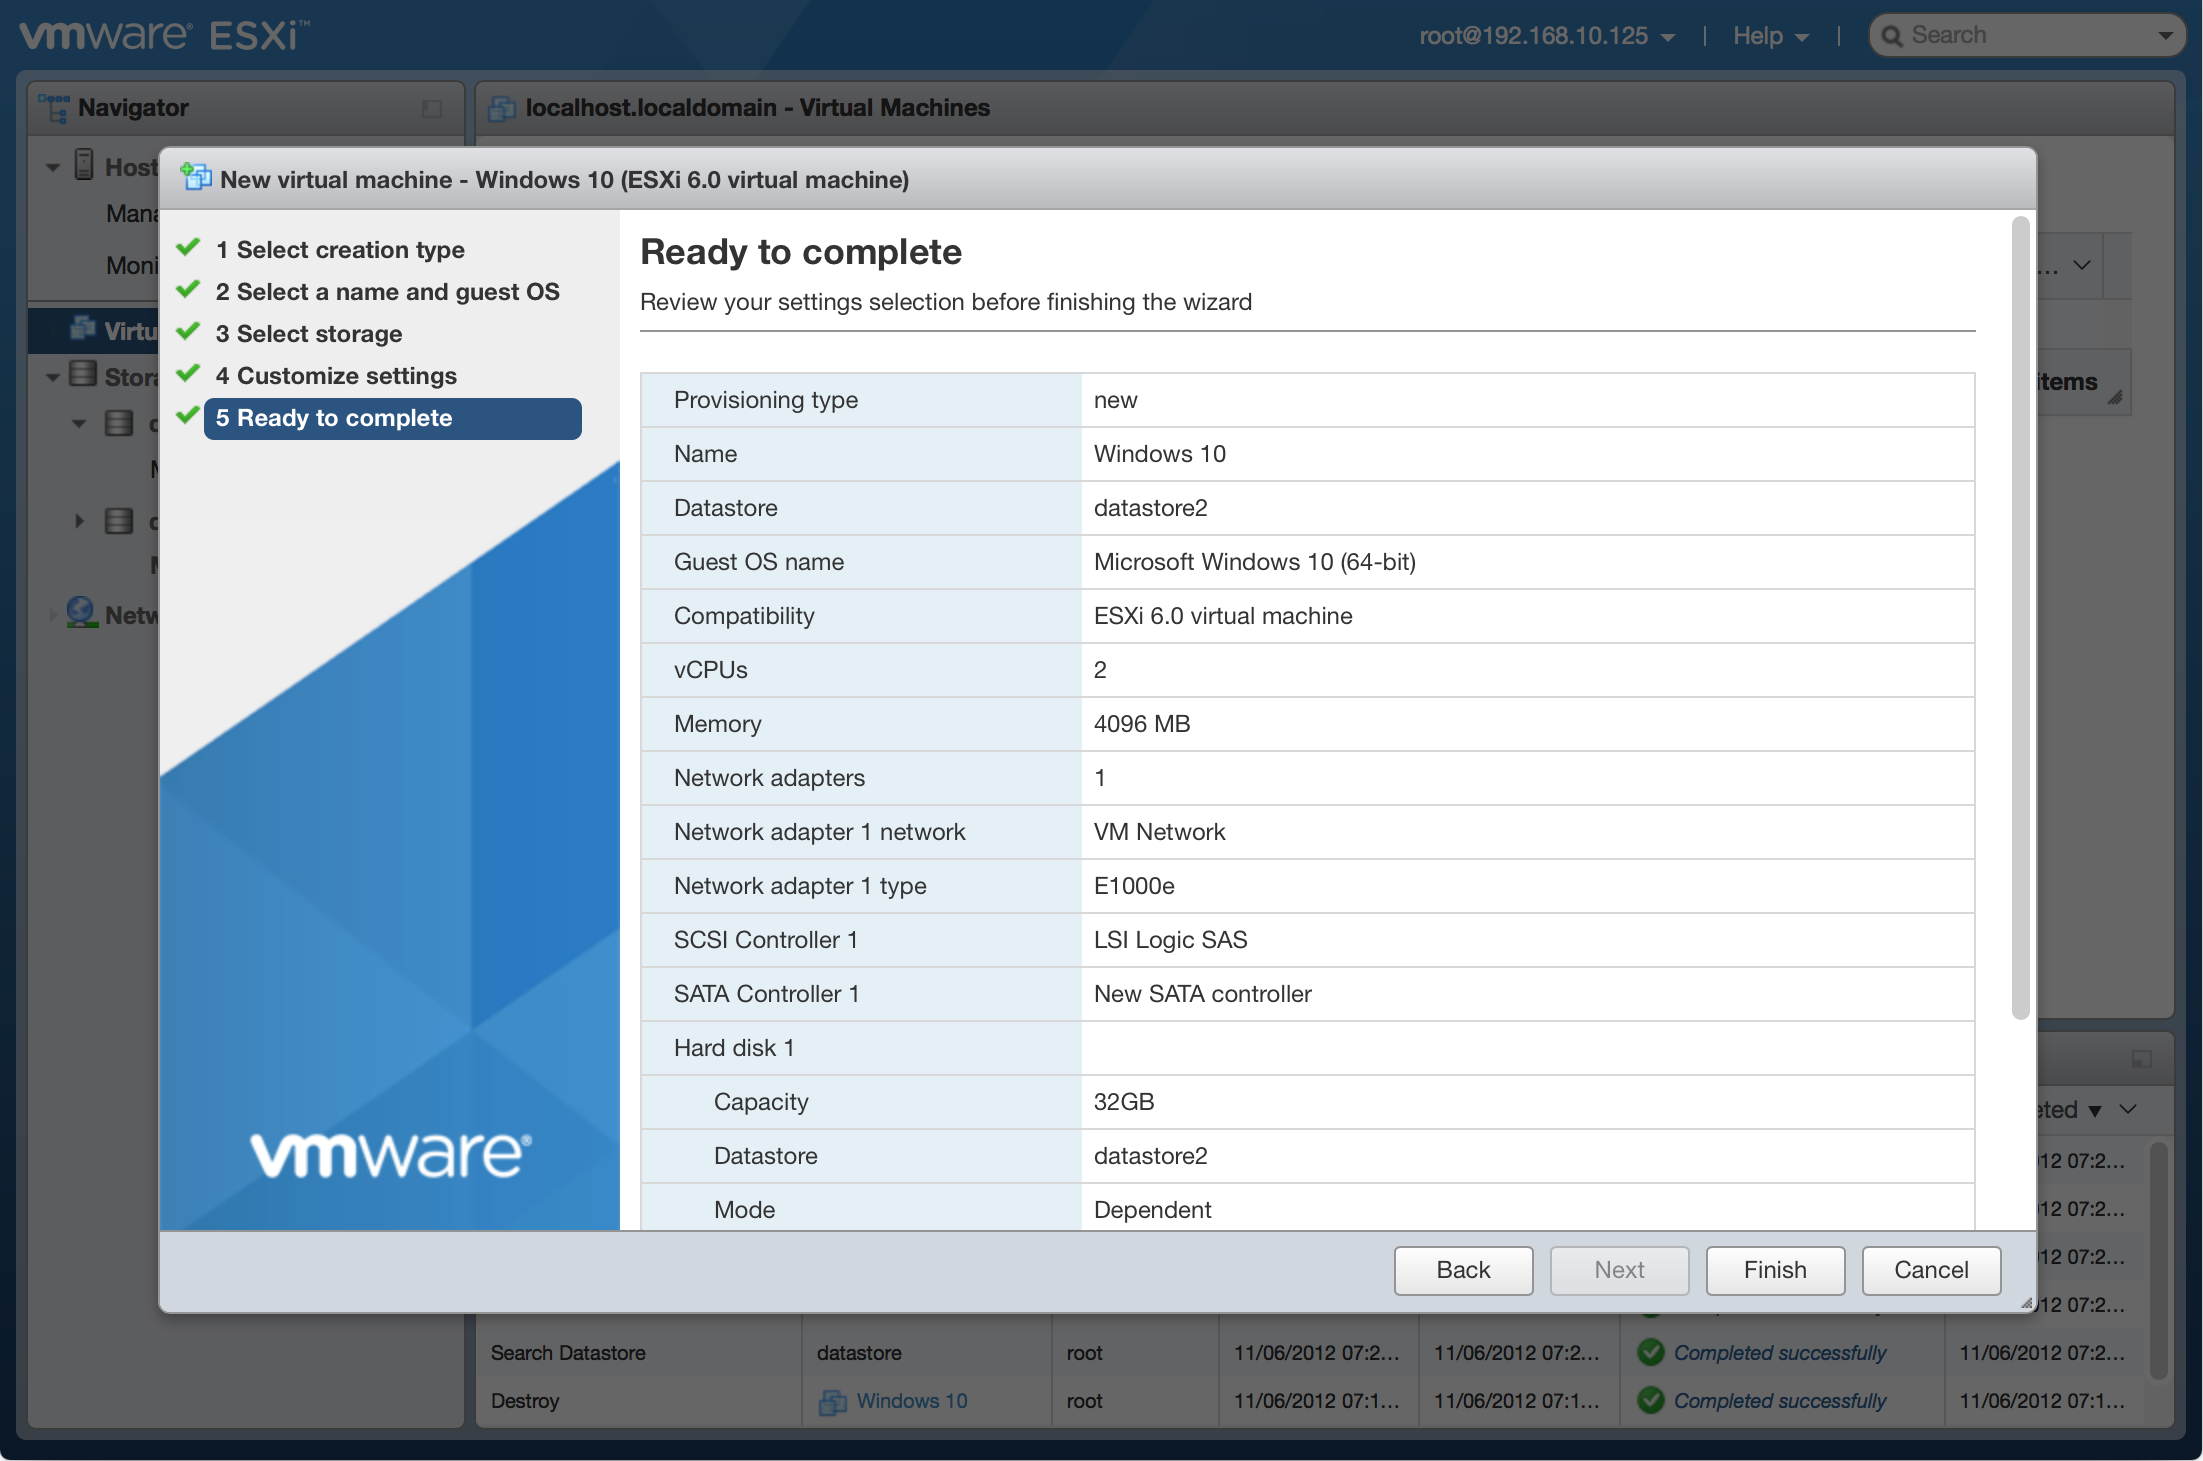Viewport: 2203px width, 1461px height.
Task: Click the search magnifier icon
Action: (1891, 36)
